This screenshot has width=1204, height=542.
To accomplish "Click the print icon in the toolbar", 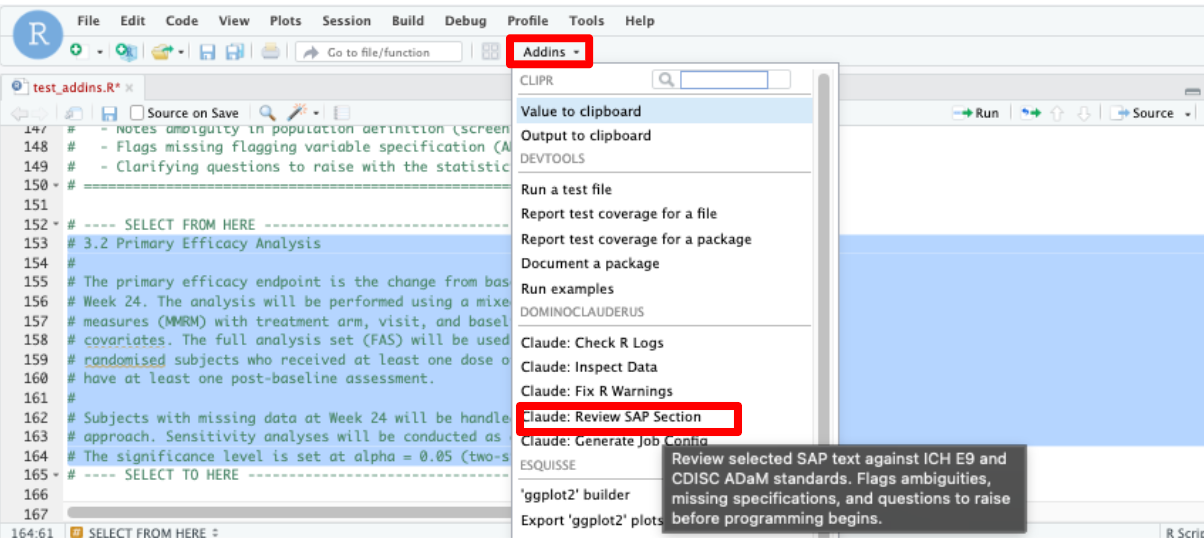I will (271, 52).
